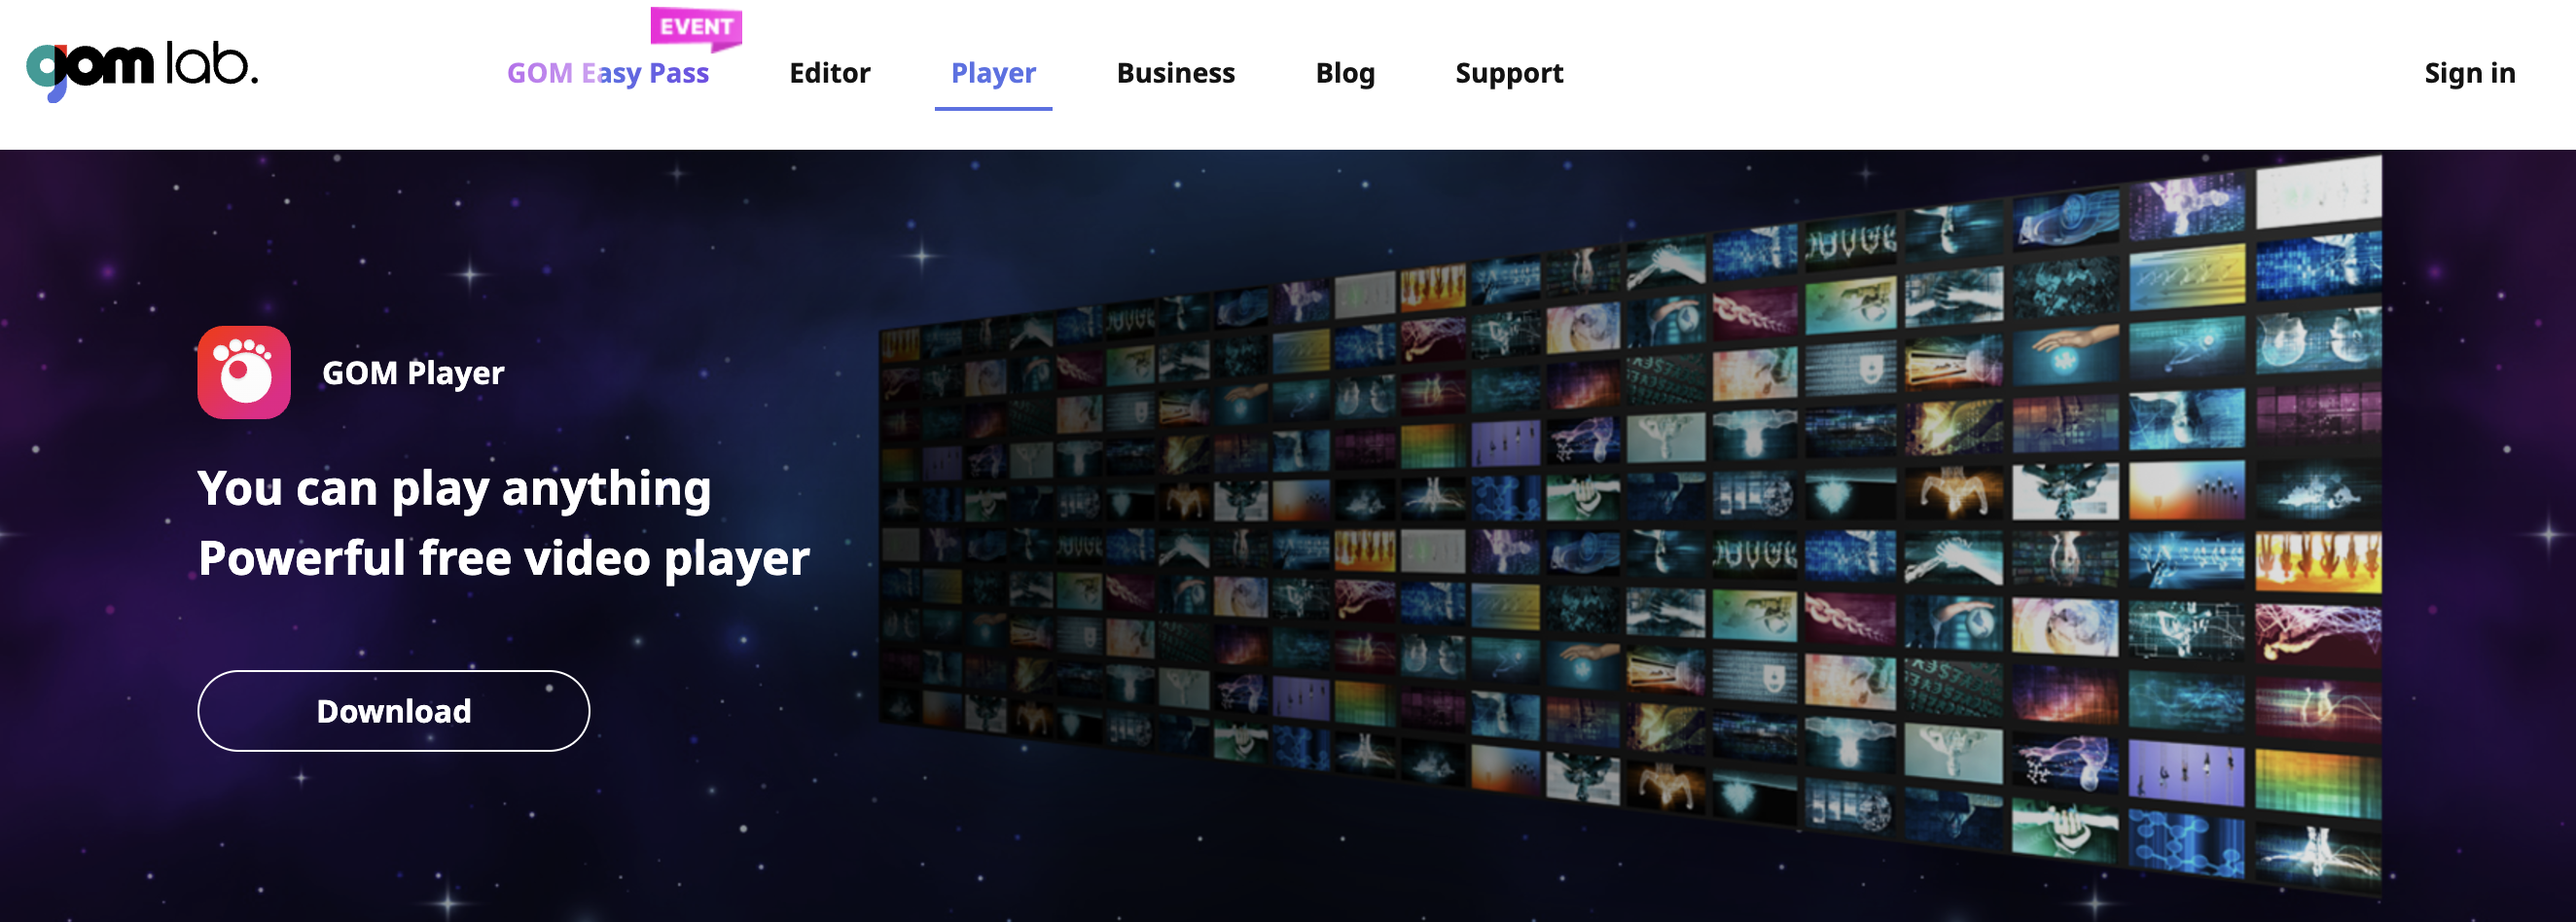
Task: Click the red GOM Player paw icon
Action: [244, 373]
